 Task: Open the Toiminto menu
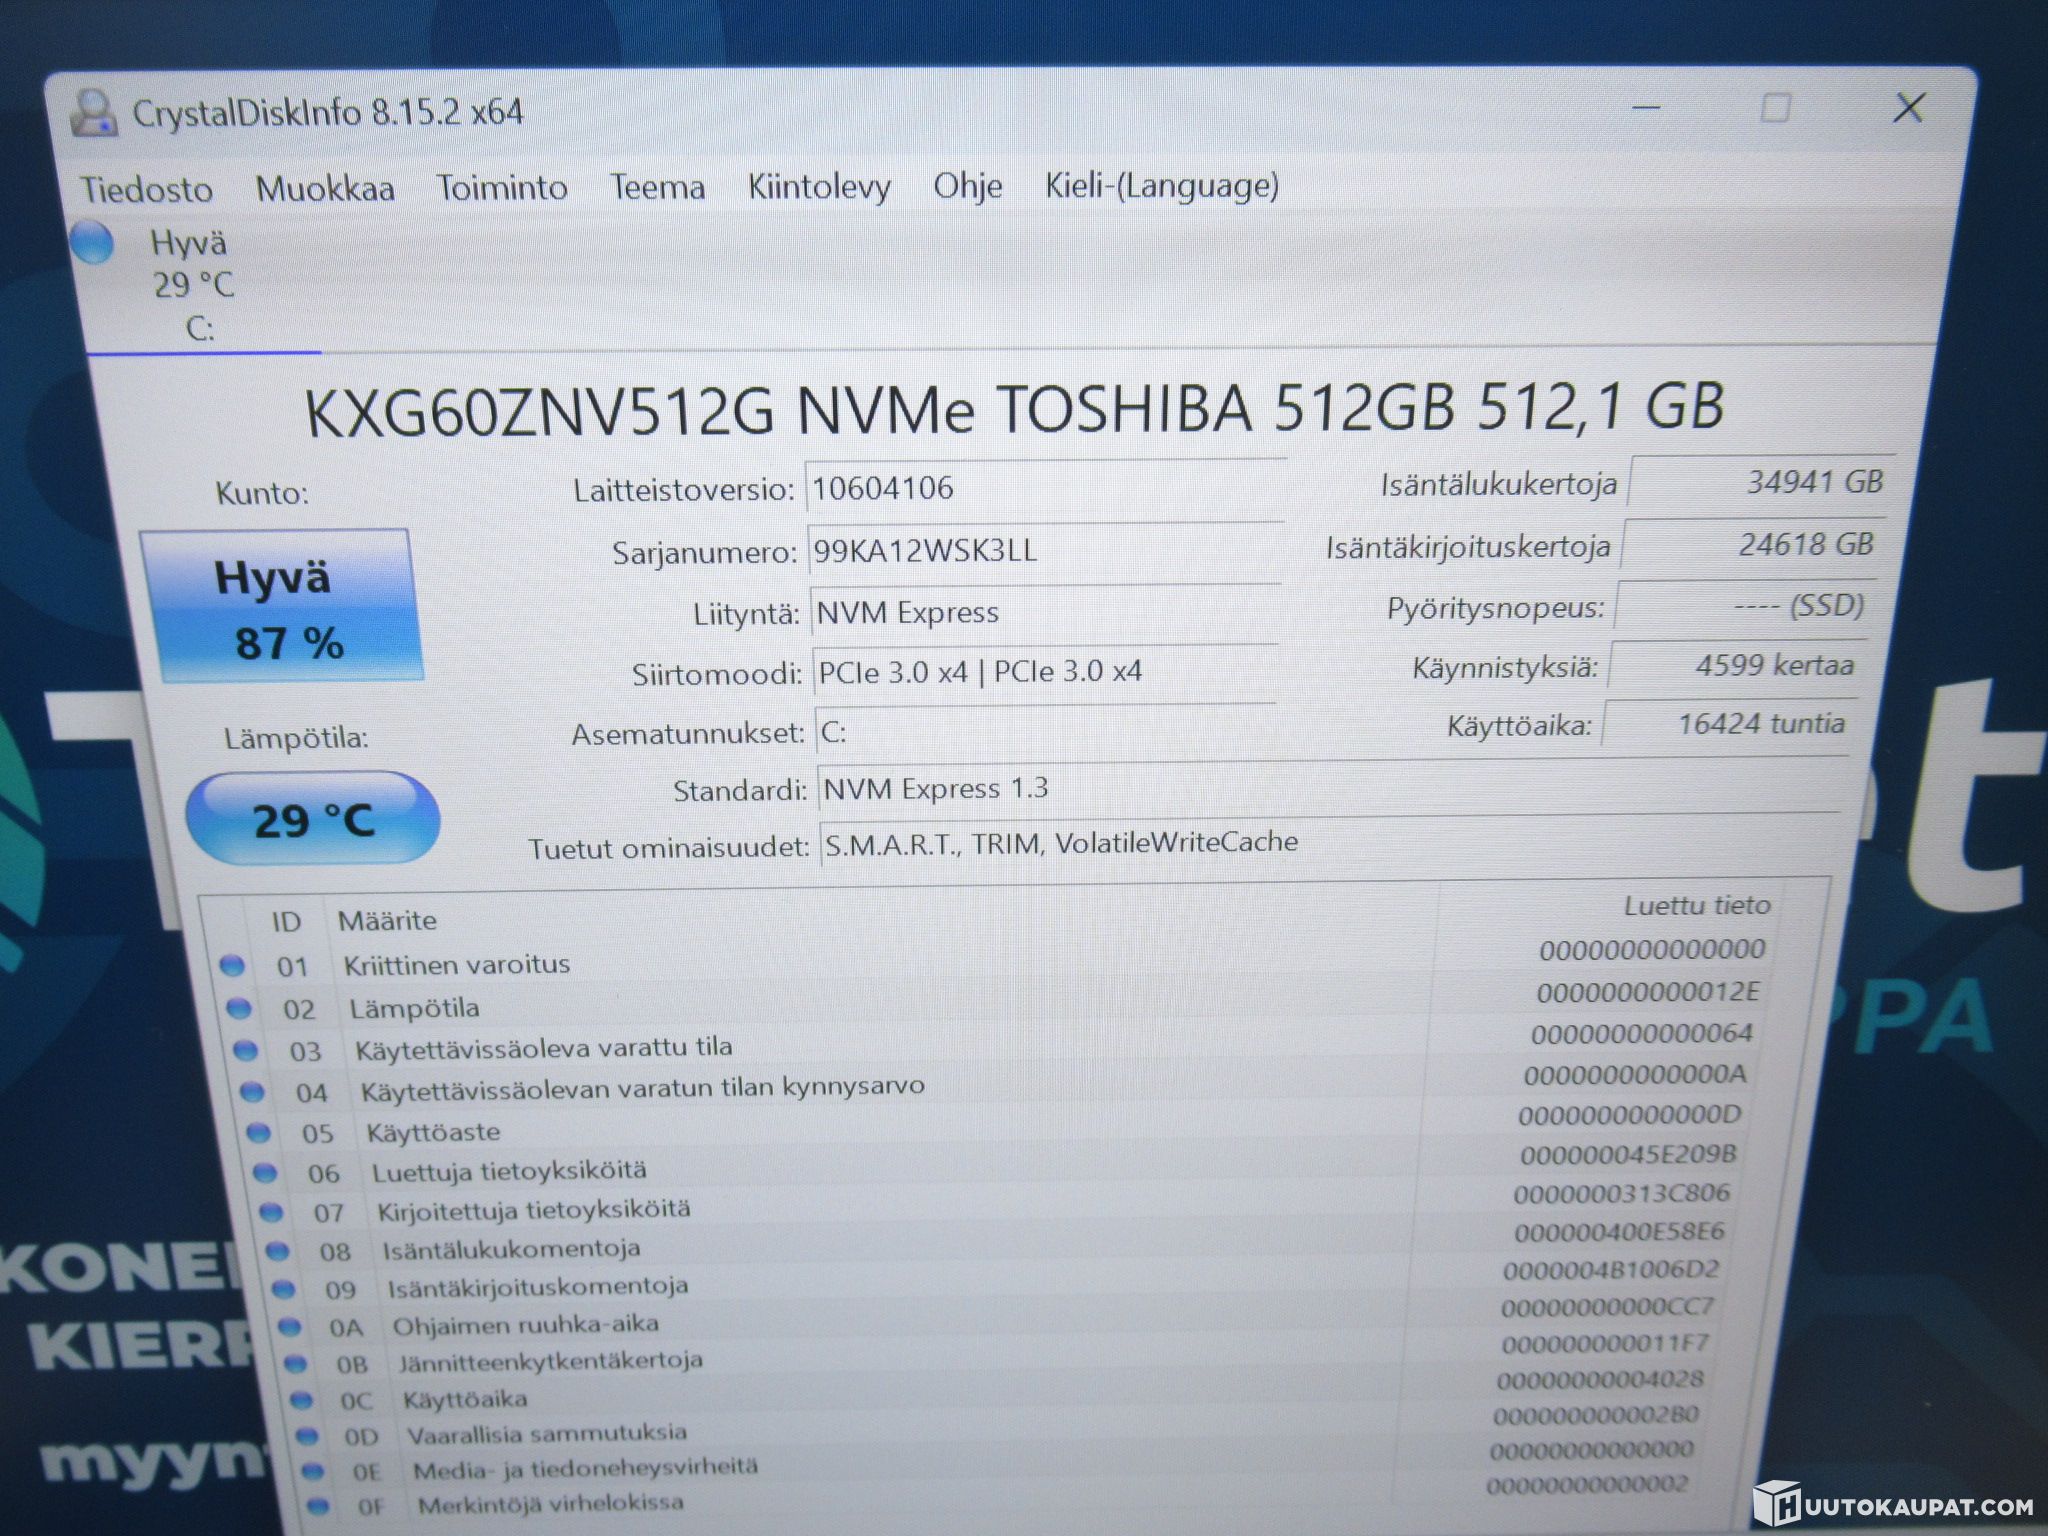(502, 187)
